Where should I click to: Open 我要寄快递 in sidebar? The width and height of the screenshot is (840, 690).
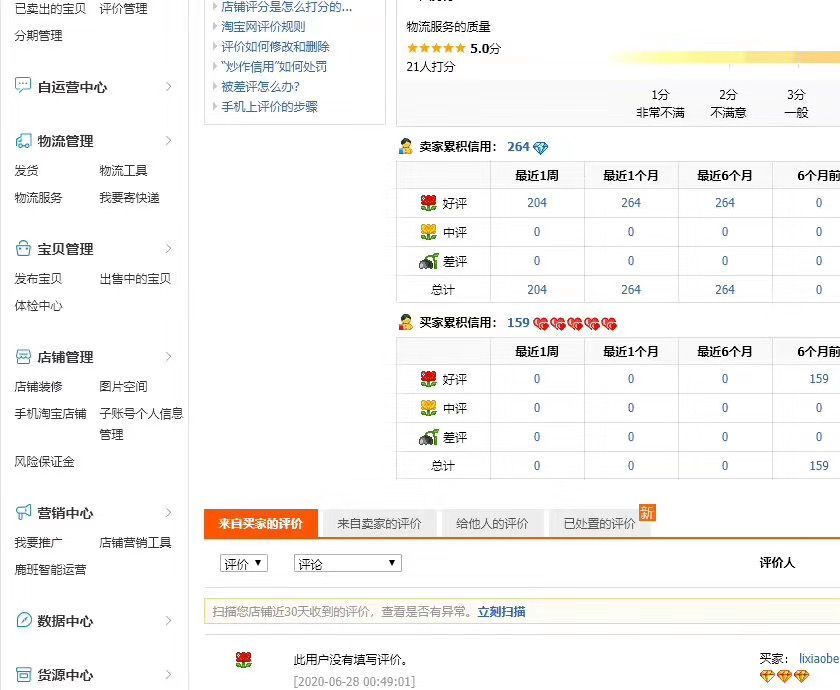pos(130,198)
